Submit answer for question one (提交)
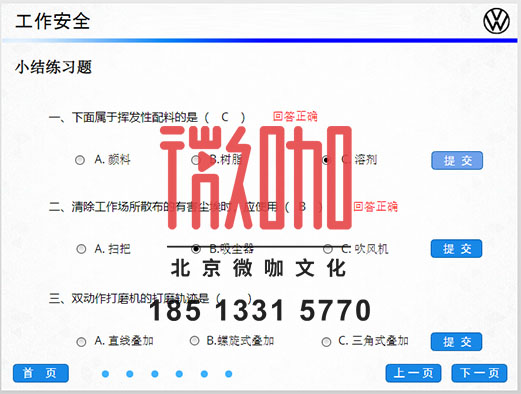521x394 pixels. (457, 160)
